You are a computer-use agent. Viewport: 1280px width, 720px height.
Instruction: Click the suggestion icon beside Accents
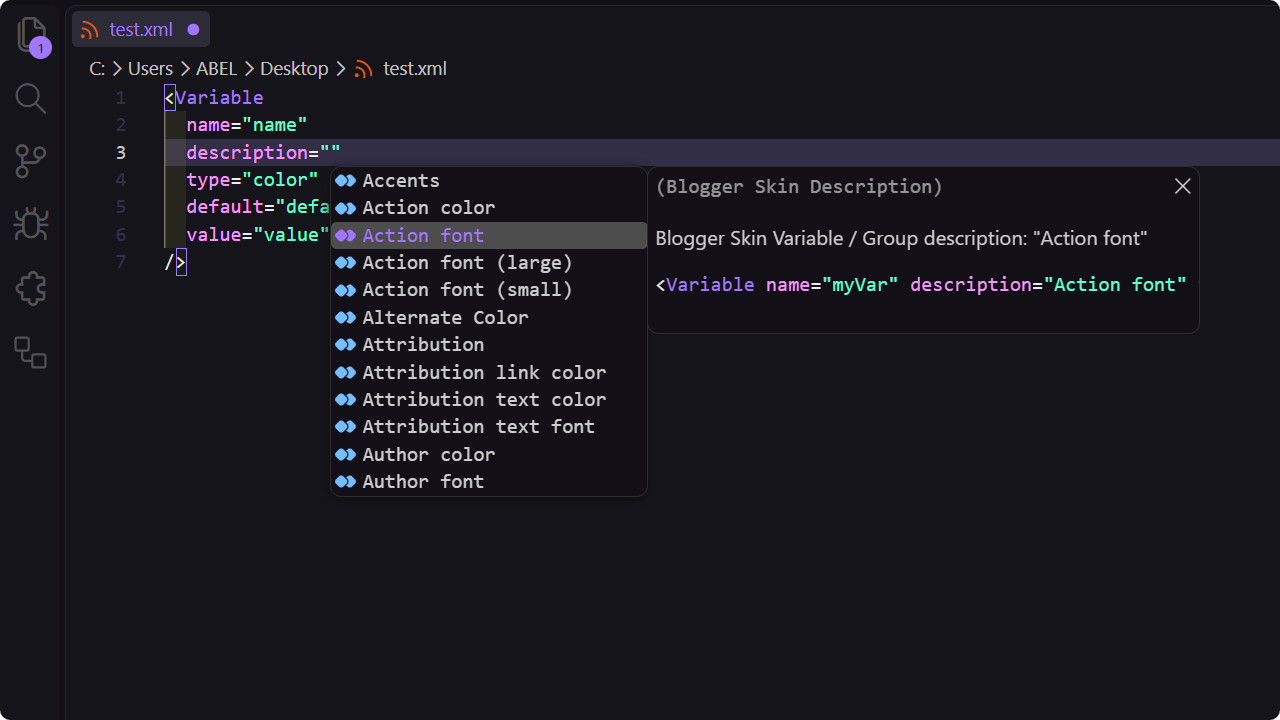point(346,181)
